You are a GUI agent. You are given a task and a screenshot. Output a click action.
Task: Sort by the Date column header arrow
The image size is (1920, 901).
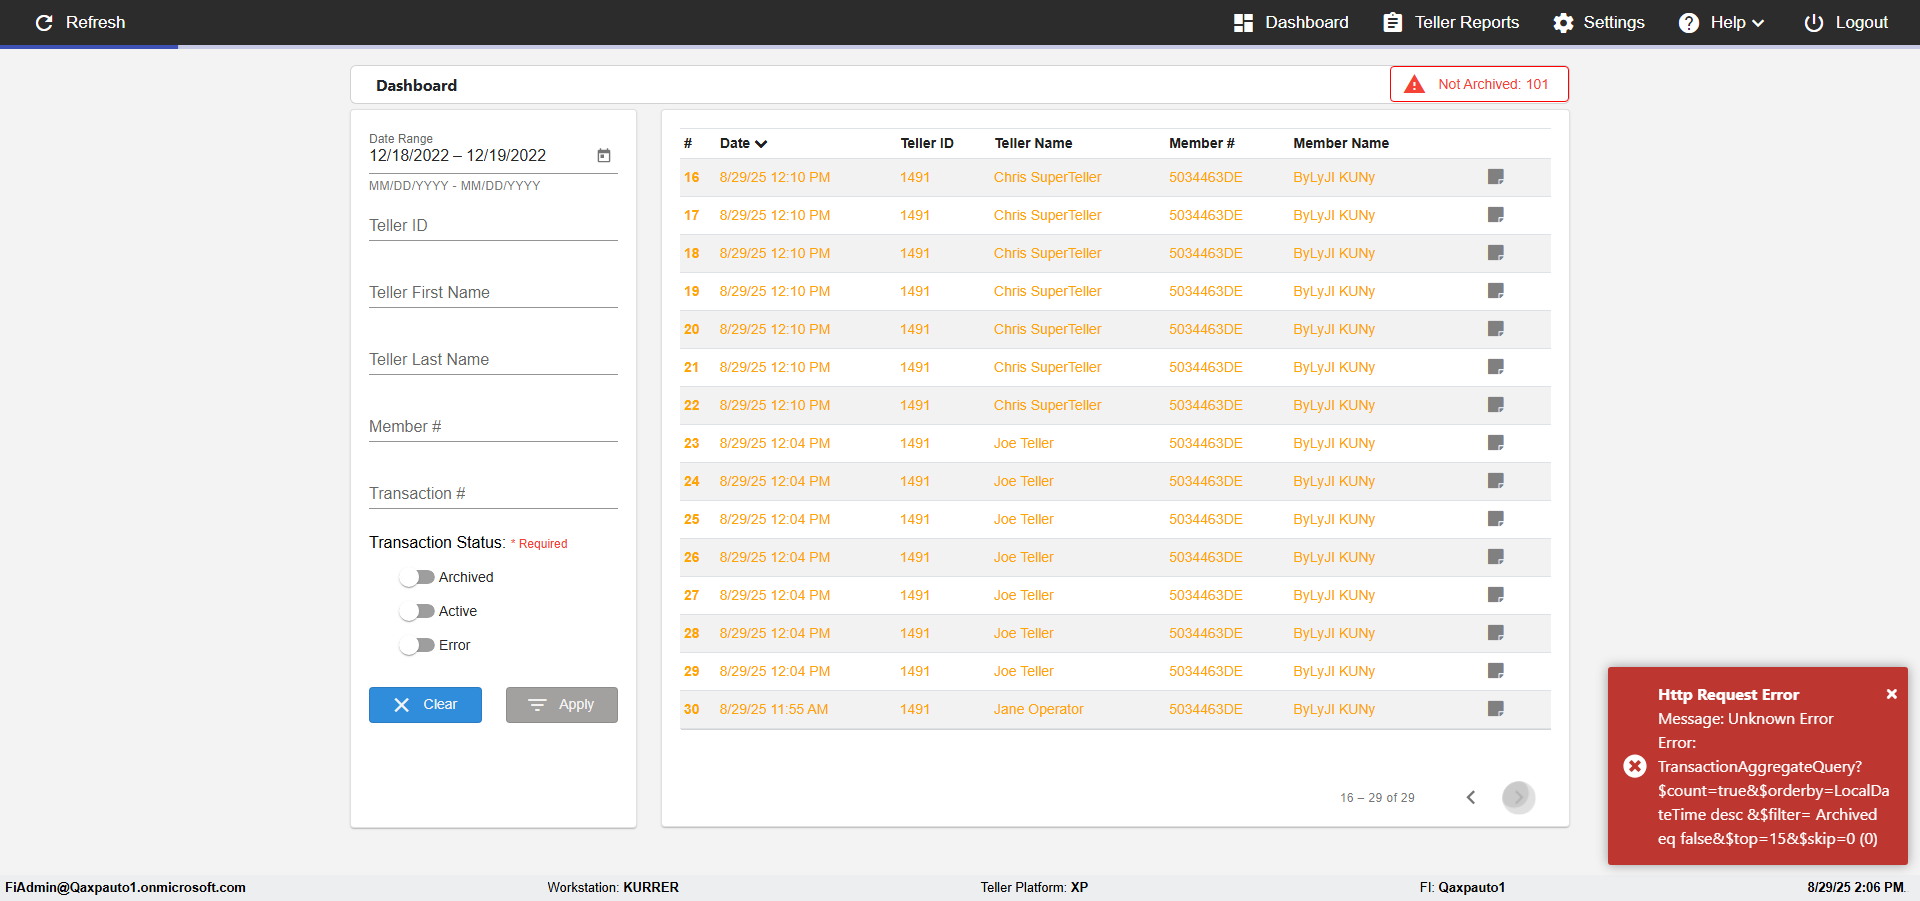pos(761,144)
